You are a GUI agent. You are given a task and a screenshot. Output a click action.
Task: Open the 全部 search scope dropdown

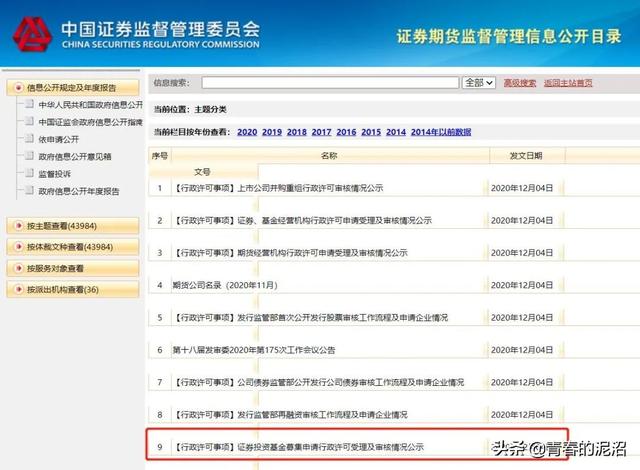[x=479, y=82]
